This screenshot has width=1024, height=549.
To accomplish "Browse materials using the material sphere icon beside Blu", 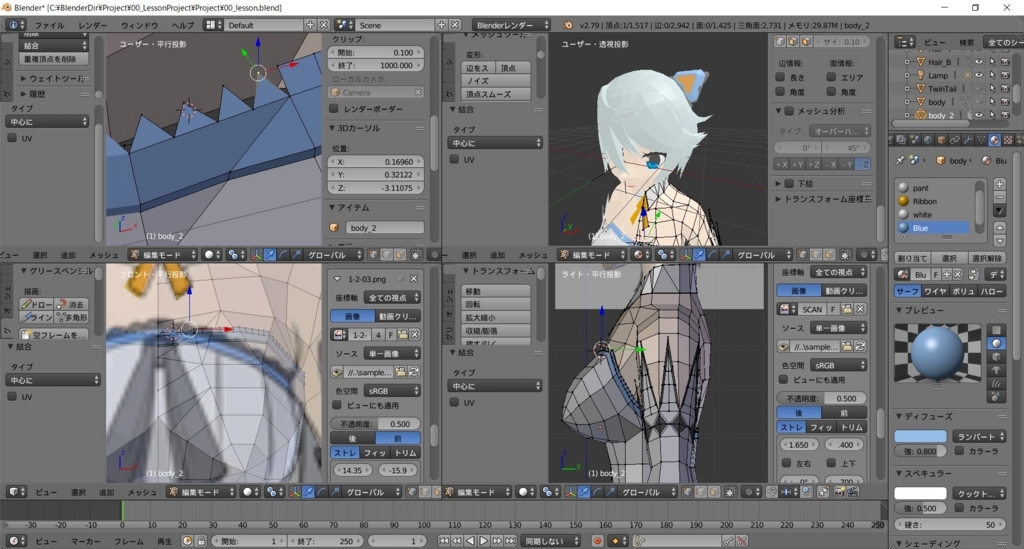I will pyautogui.click(x=903, y=274).
